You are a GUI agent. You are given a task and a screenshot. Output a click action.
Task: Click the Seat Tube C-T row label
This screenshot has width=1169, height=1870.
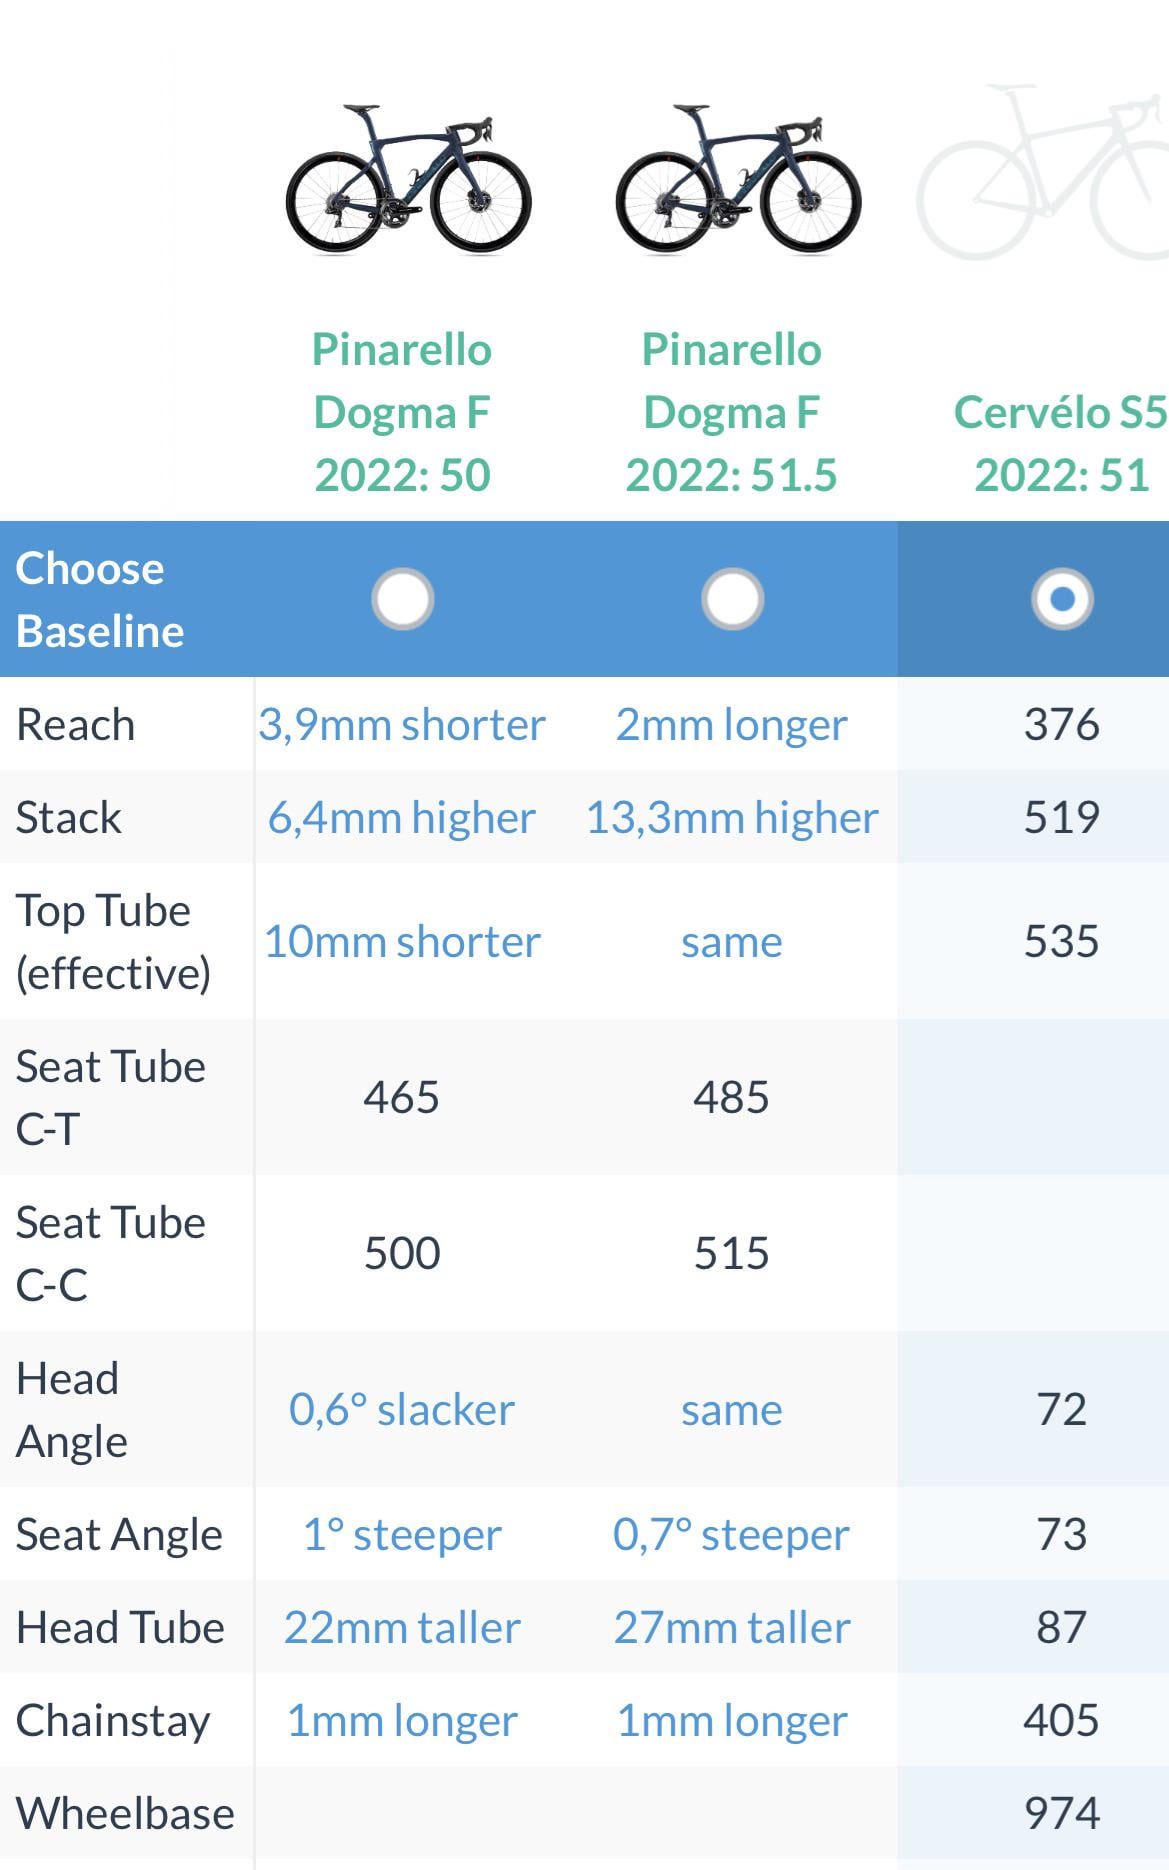tap(111, 1097)
